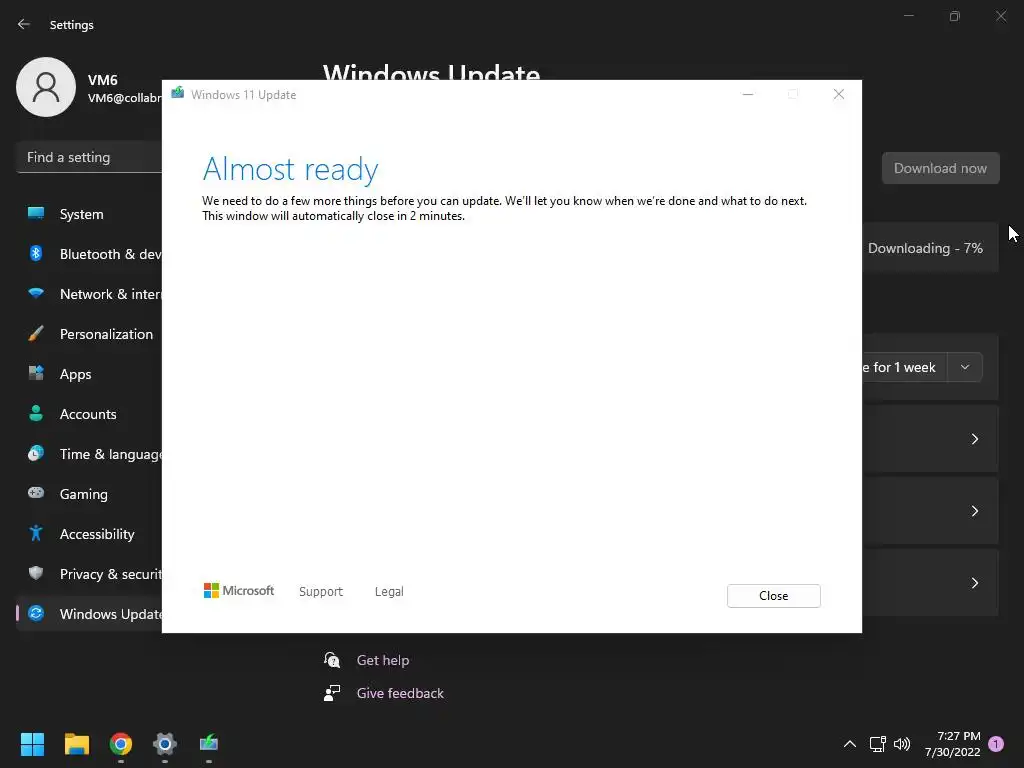Viewport: 1024px width, 768px height.
Task: Select the Privacy & security shield icon
Action: (x=36, y=573)
